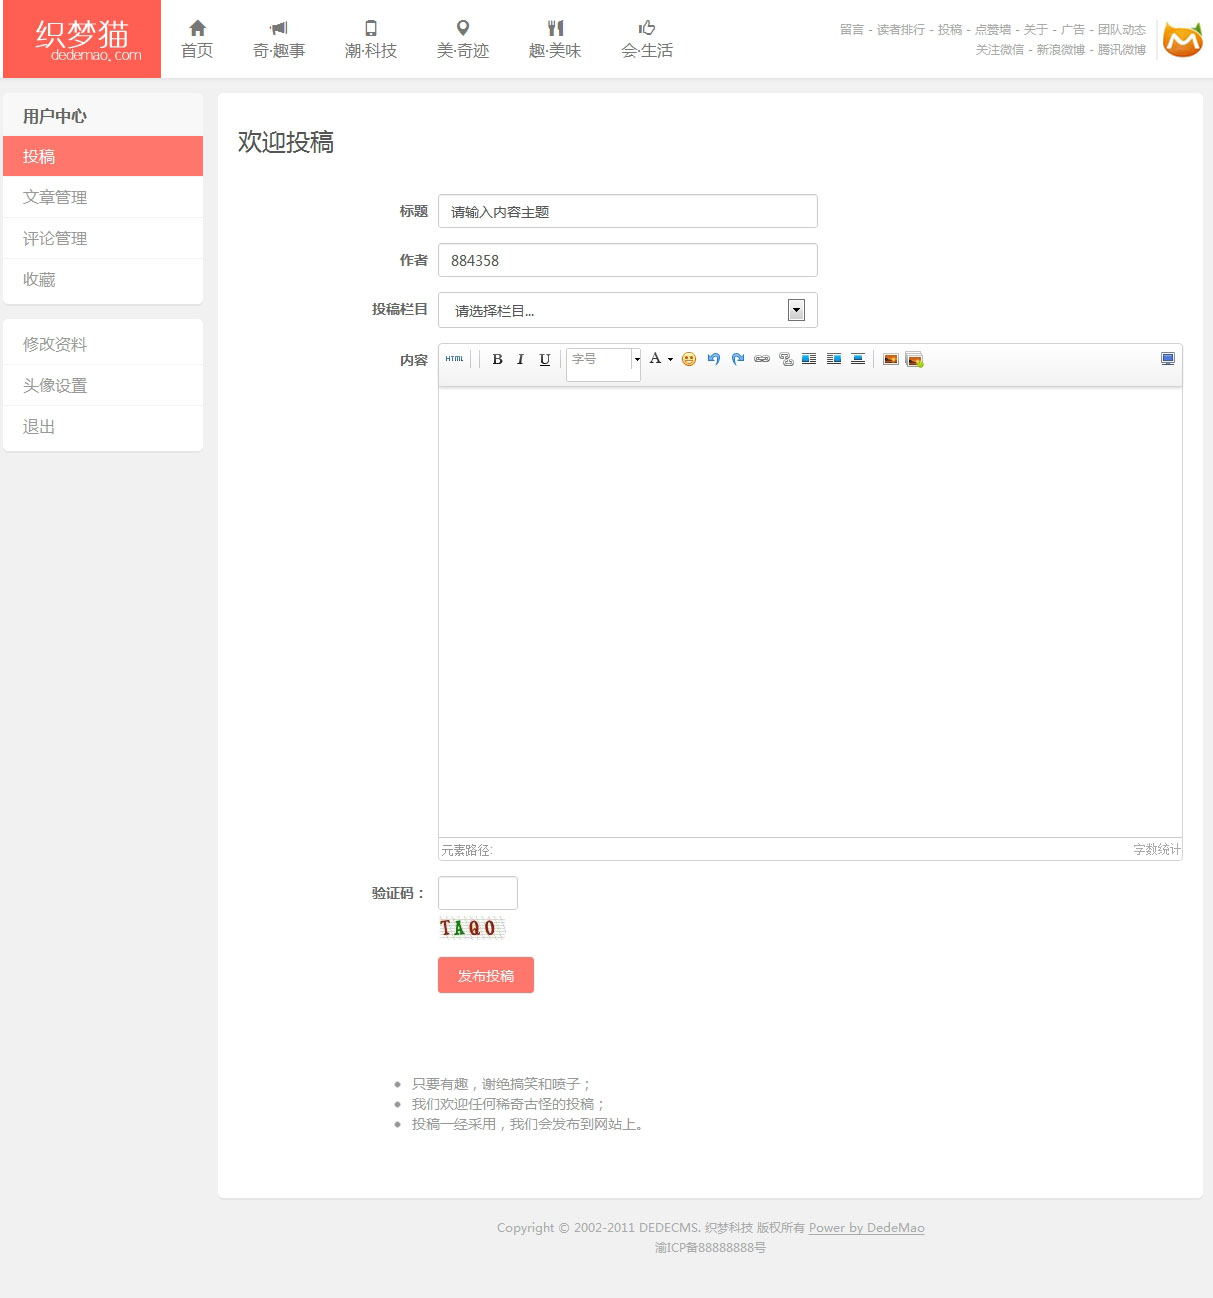Go to 潮·科技 navigation tab

click(x=371, y=39)
